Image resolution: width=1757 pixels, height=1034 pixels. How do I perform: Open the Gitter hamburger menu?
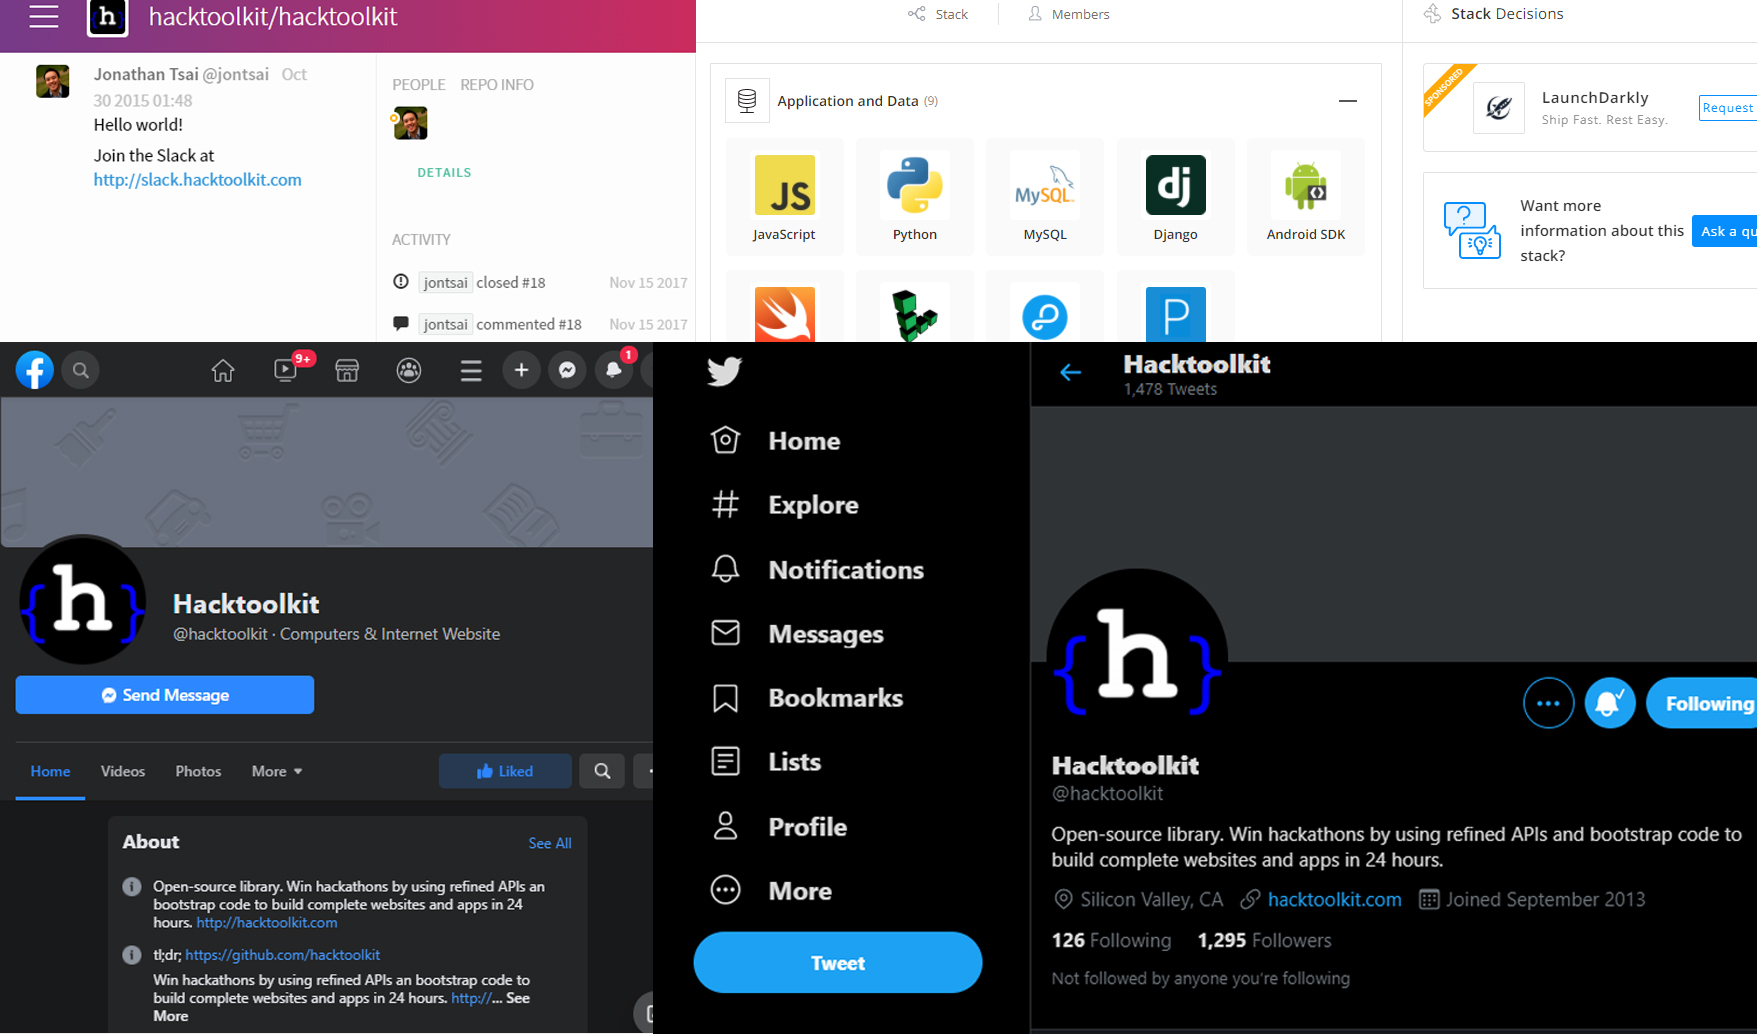click(x=43, y=16)
